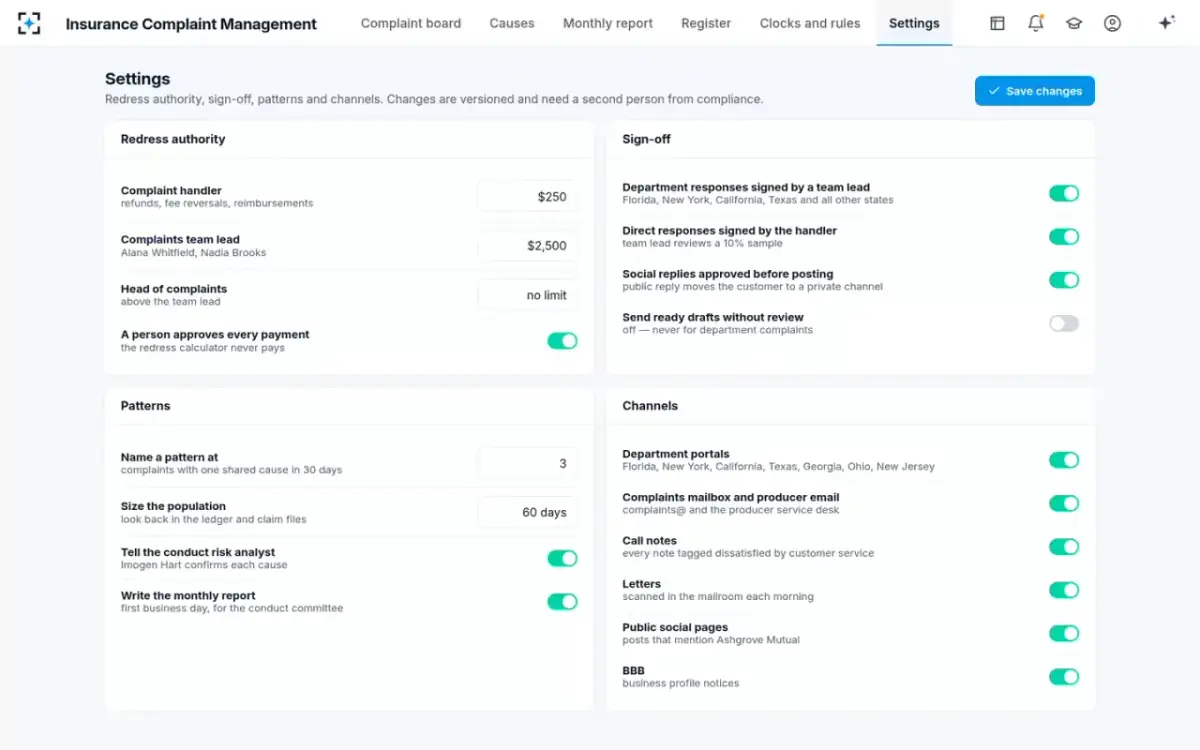This screenshot has height=750, width=1200.
Task: Toggle the Call notes channel
Action: 1064,547
